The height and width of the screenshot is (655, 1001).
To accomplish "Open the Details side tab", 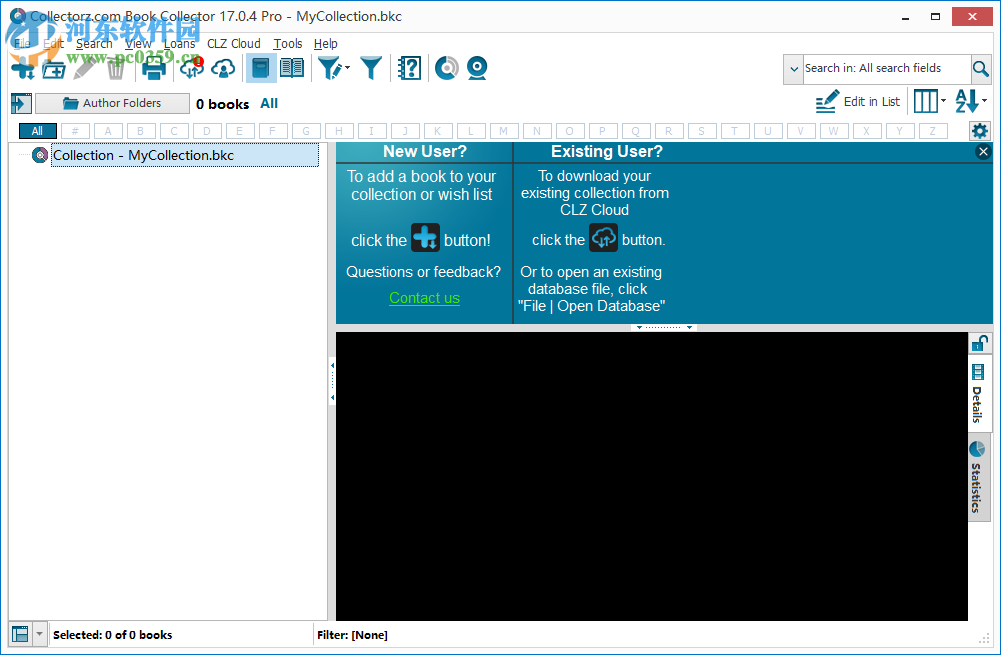I will coord(977,394).
